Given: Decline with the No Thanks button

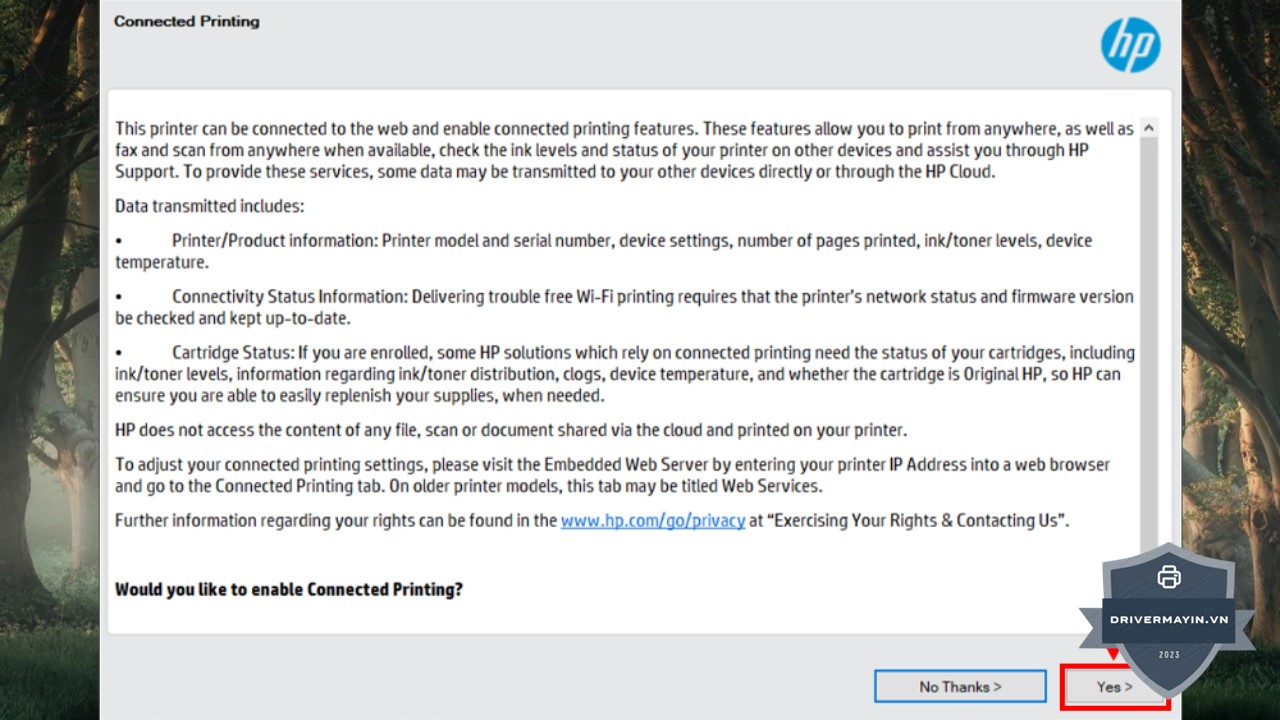Looking at the screenshot, I should [960, 687].
